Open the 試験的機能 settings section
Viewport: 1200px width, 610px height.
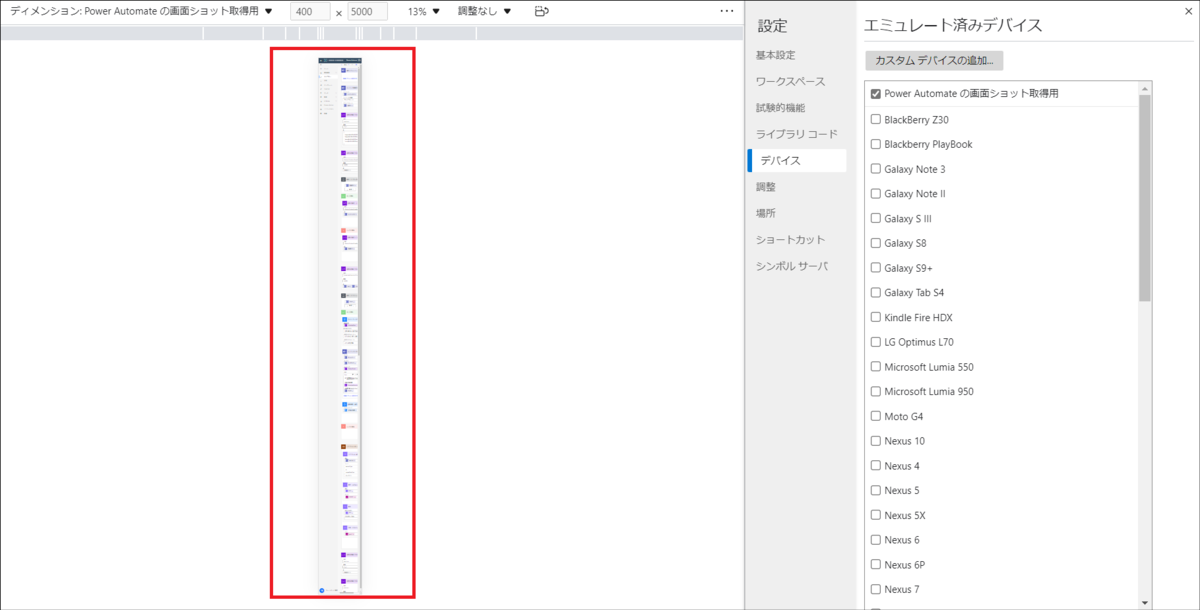(x=780, y=108)
